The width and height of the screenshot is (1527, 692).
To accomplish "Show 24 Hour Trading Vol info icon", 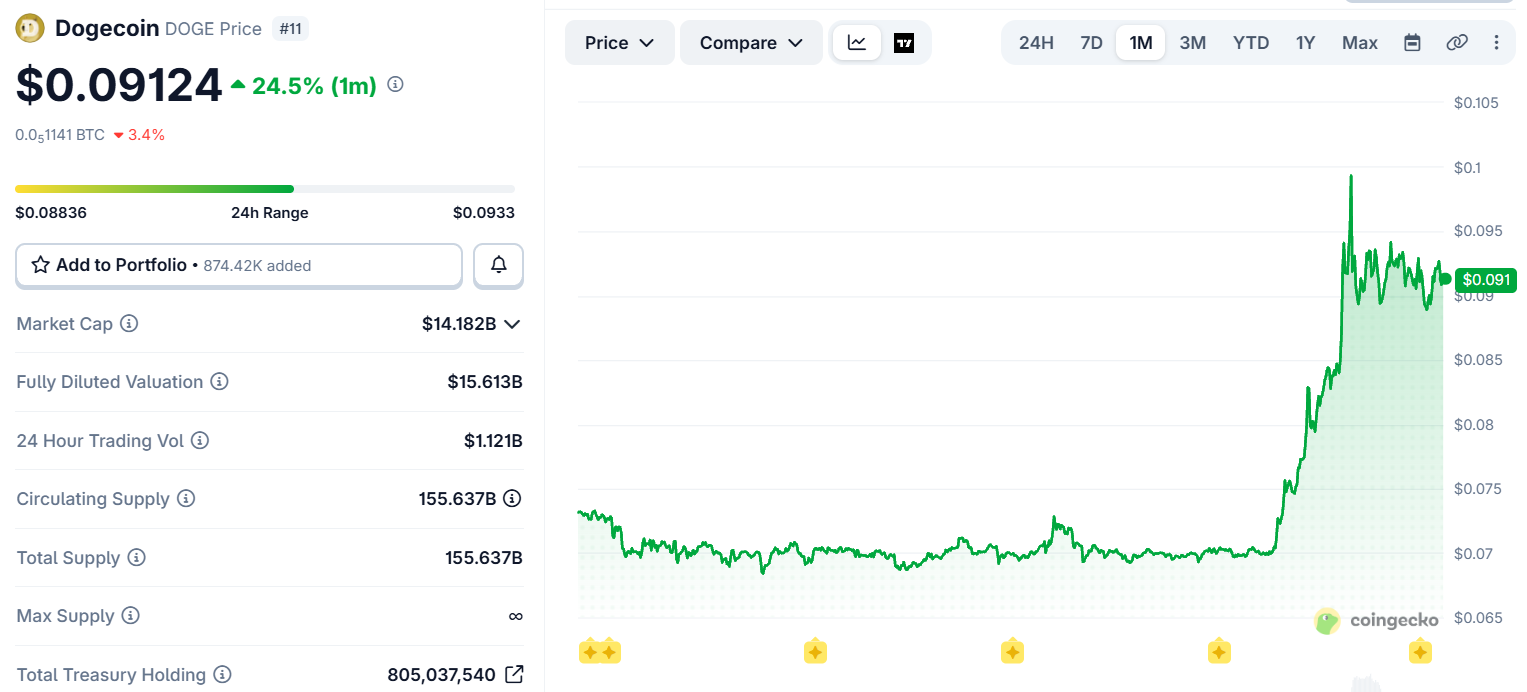I will tap(200, 440).
